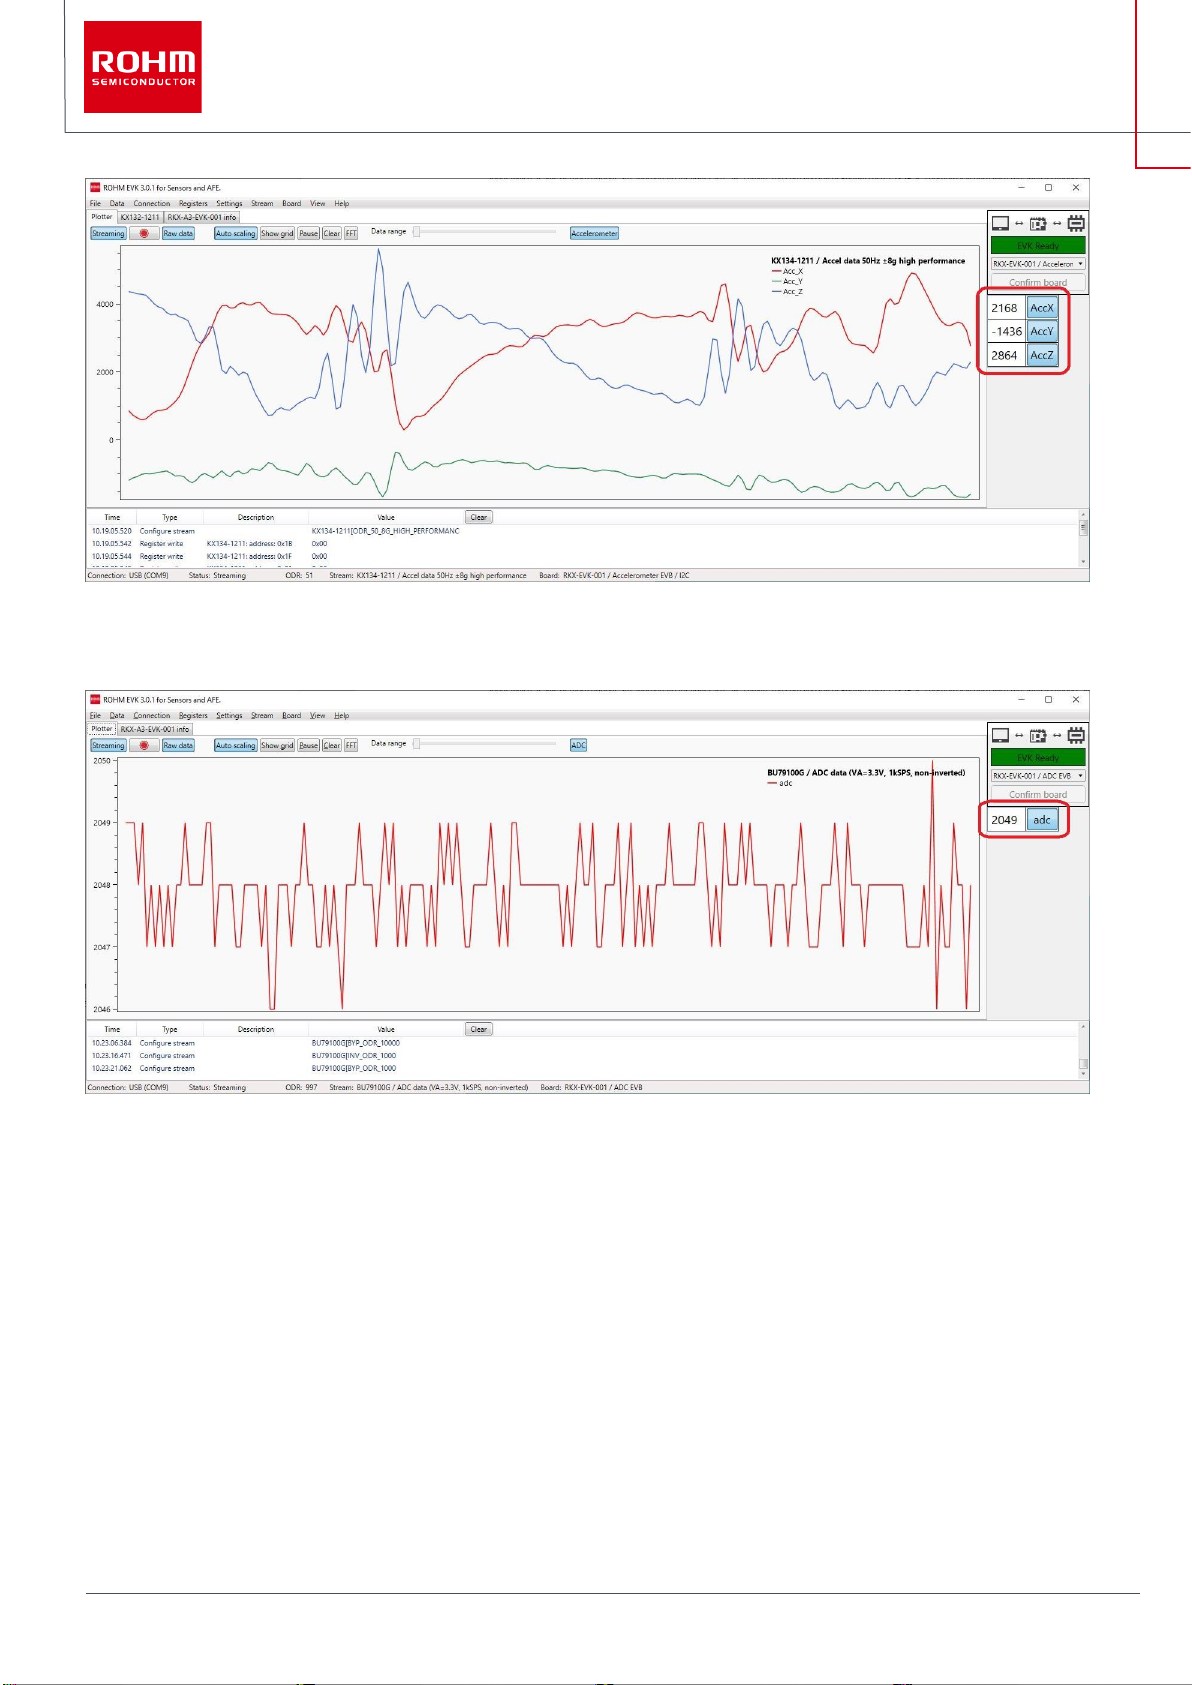Toggle Show grid in the ADC window

click(277, 746)
